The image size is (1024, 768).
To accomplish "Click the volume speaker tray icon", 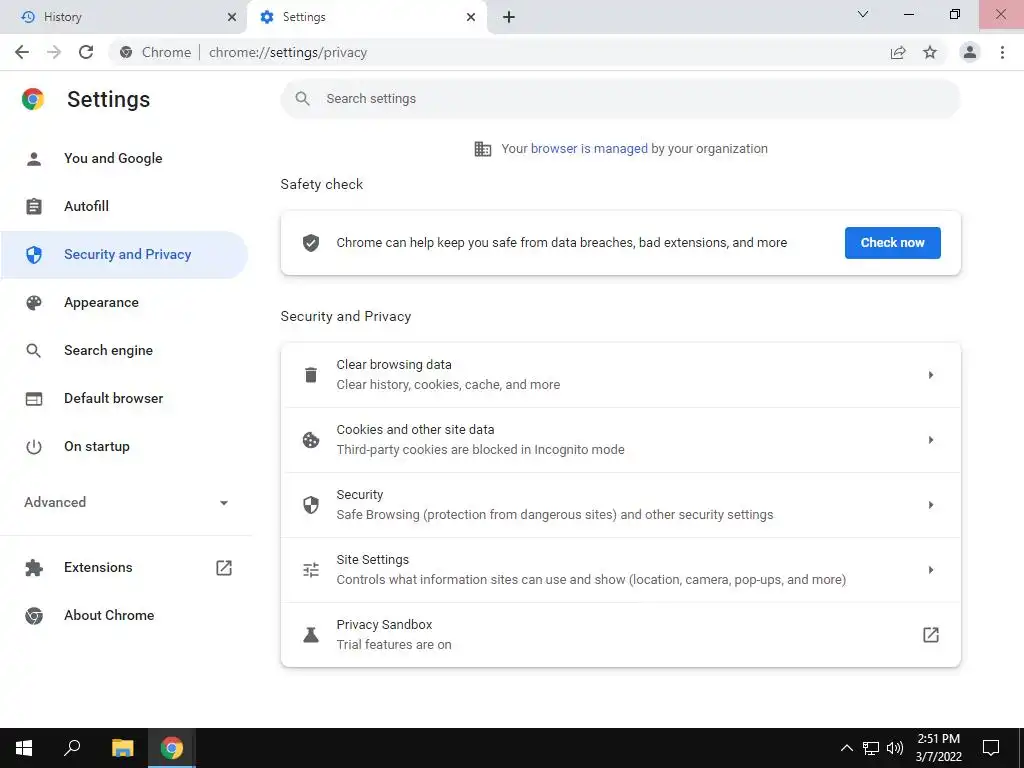I will (x=895, y=748).
